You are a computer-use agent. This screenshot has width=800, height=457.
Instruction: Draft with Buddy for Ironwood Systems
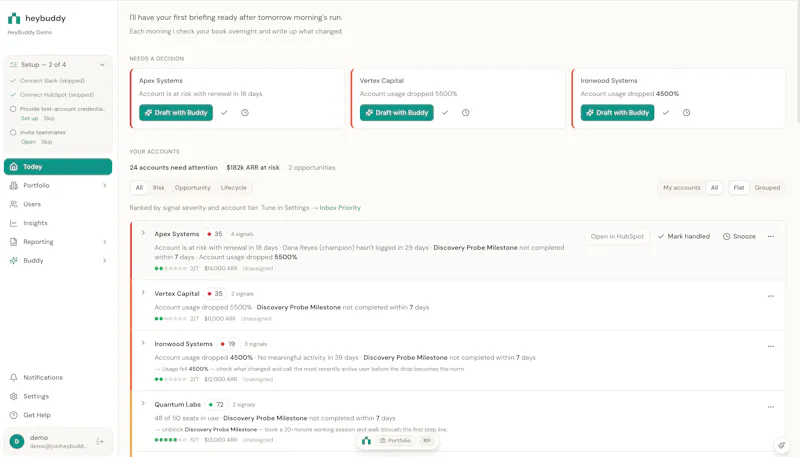617,113
